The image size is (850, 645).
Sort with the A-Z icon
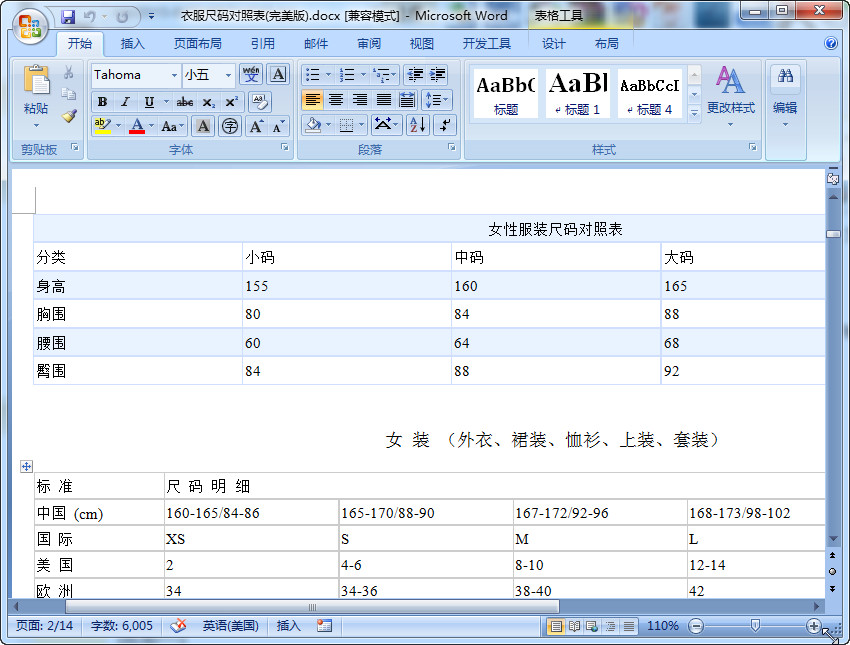pyautogui.click(x=417, y=125)
